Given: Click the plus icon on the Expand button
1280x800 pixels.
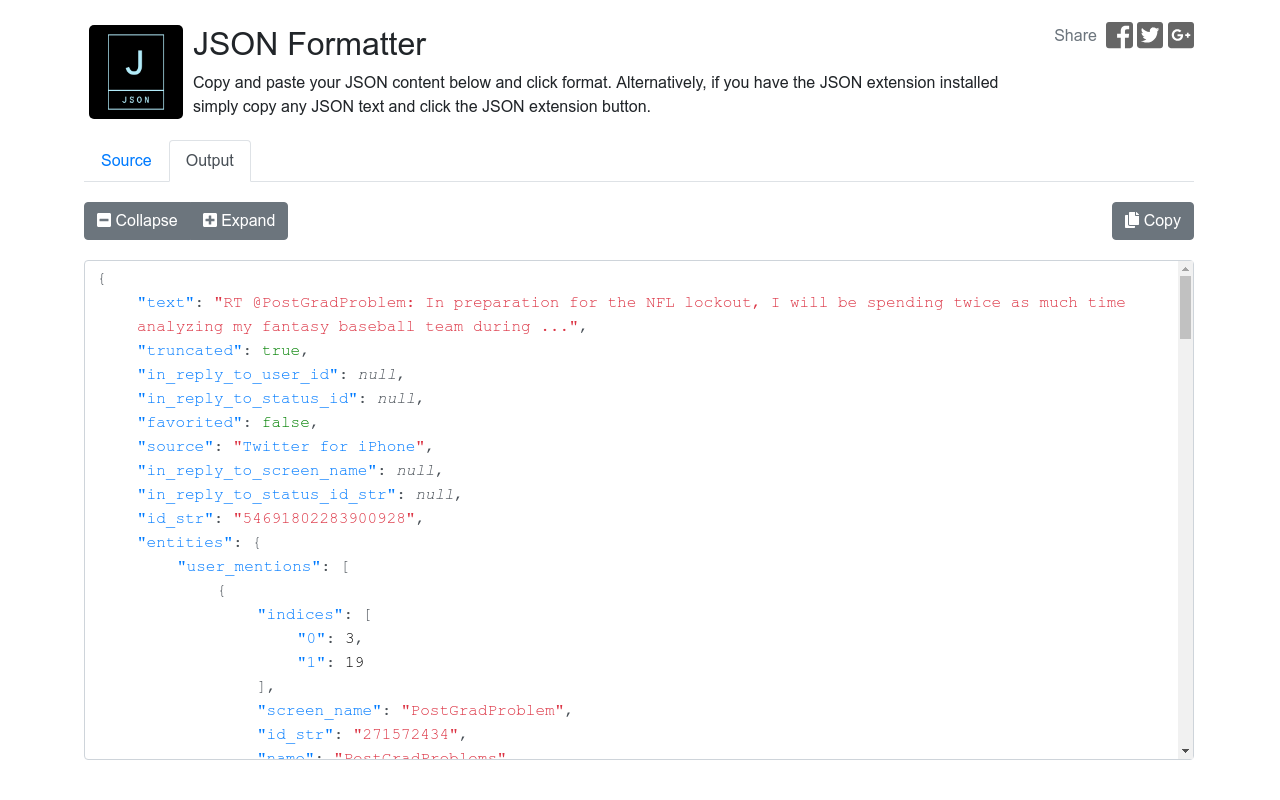Looking at the screenshot, I should point(210,220).
